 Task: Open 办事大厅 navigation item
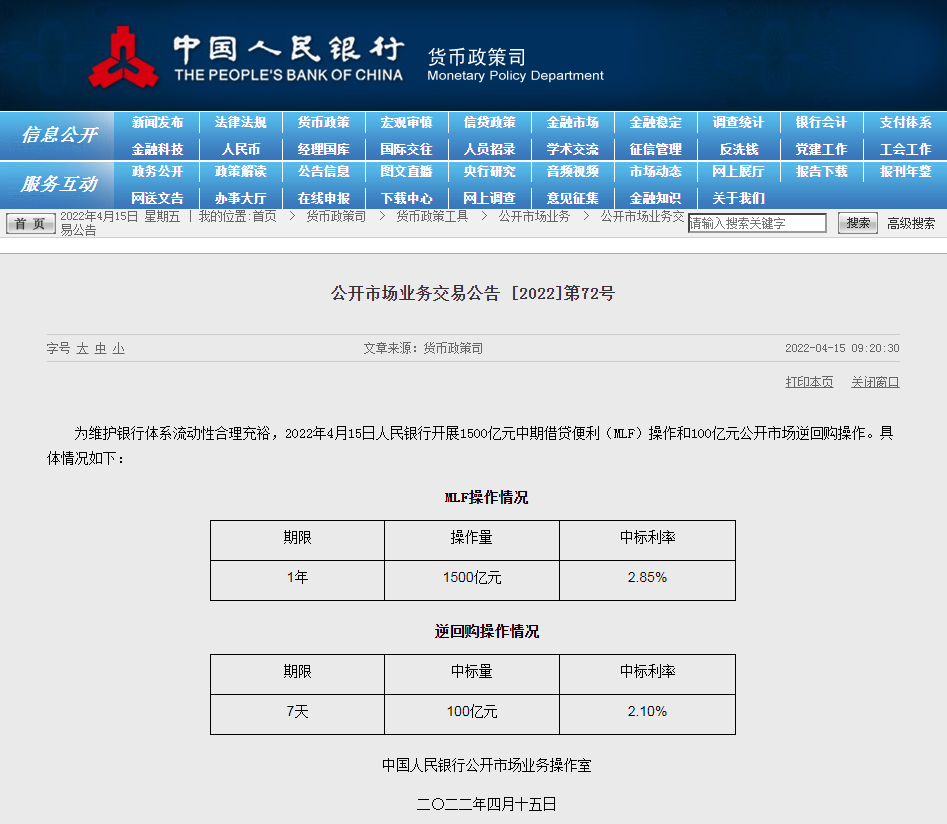240,198
